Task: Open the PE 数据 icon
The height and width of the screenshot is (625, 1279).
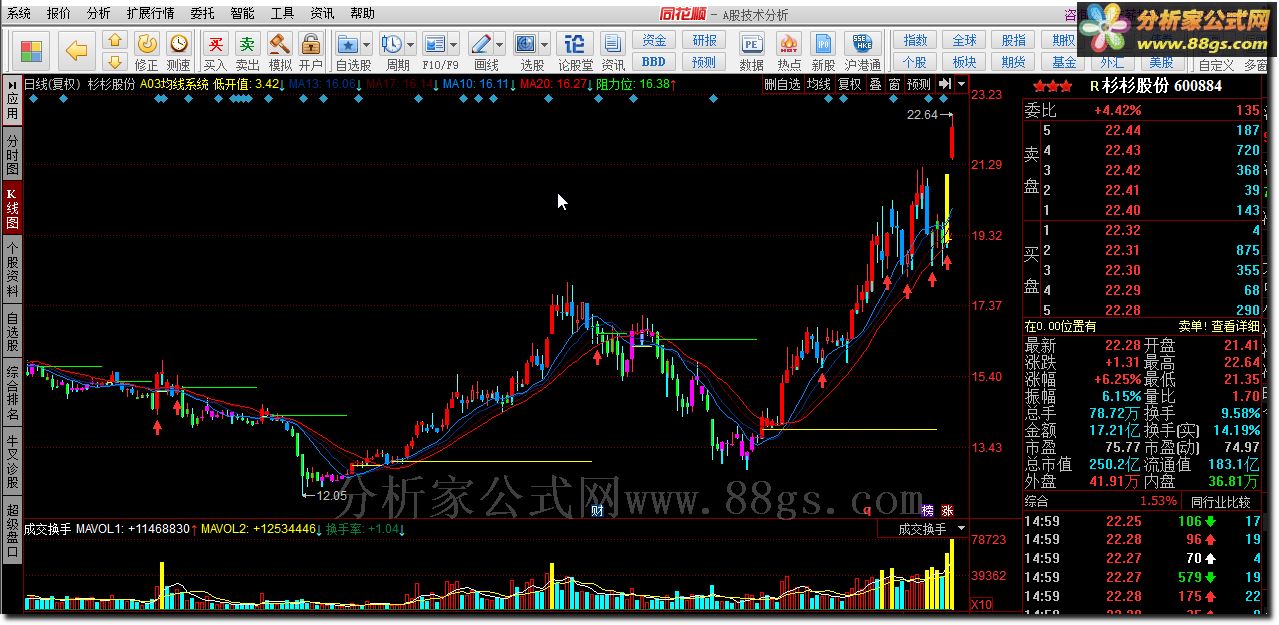Action: click(751, 43)
